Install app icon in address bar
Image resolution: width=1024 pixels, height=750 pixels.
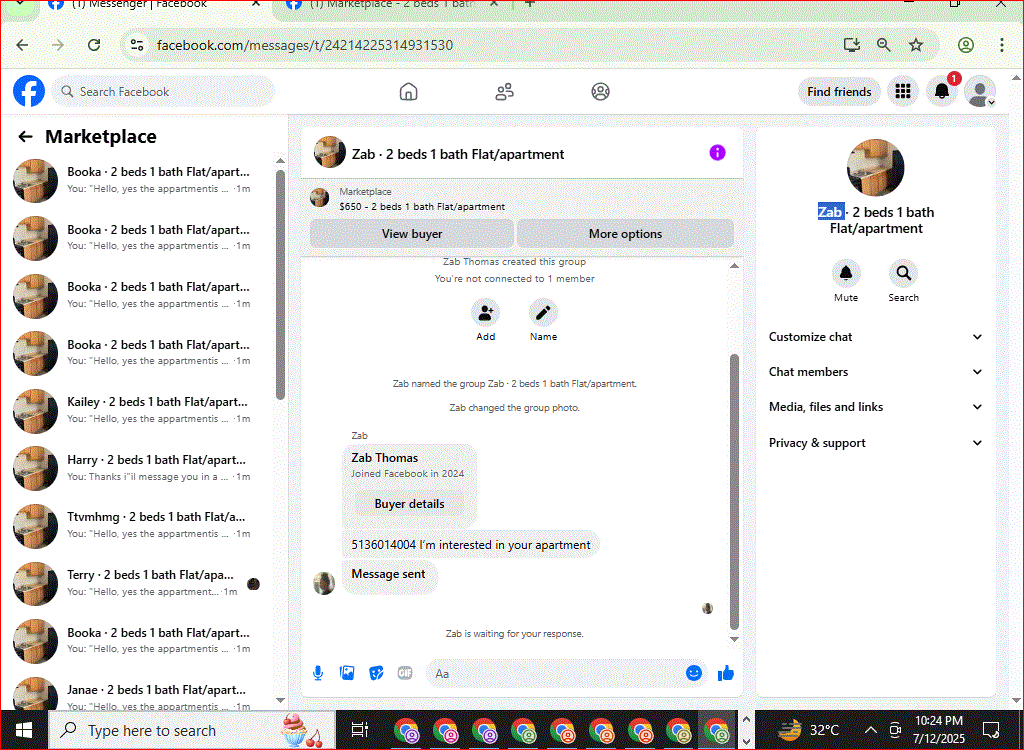pos(852,45)
